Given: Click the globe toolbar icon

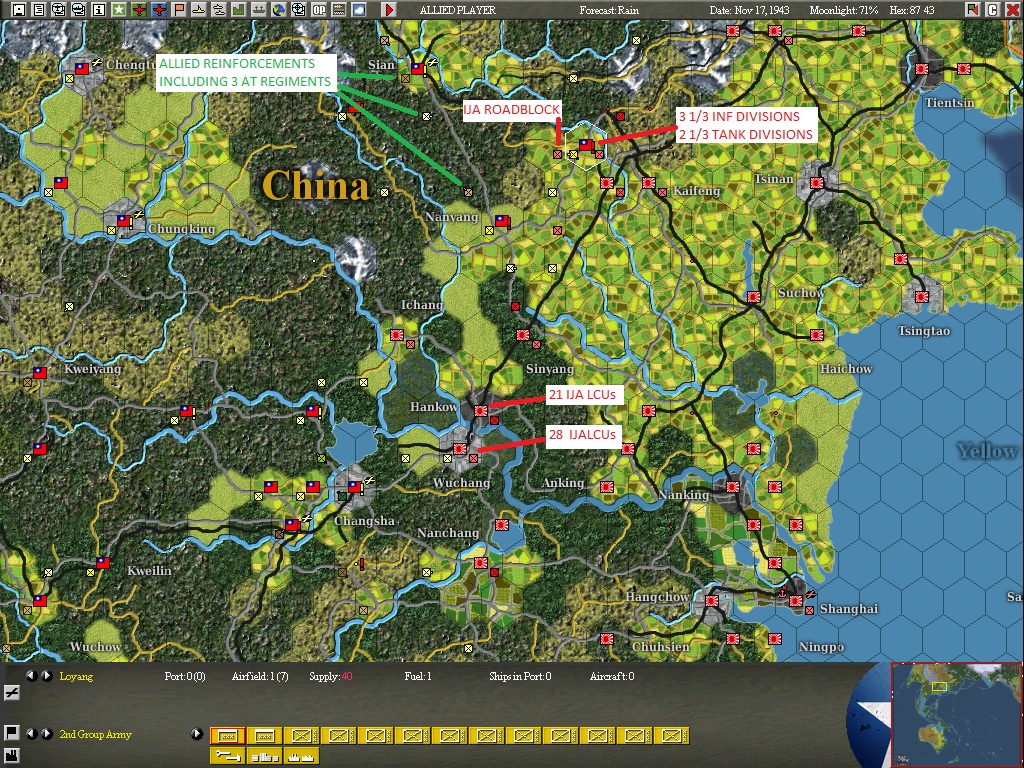Looking at the screenshot, I should (x=279, y=9).
